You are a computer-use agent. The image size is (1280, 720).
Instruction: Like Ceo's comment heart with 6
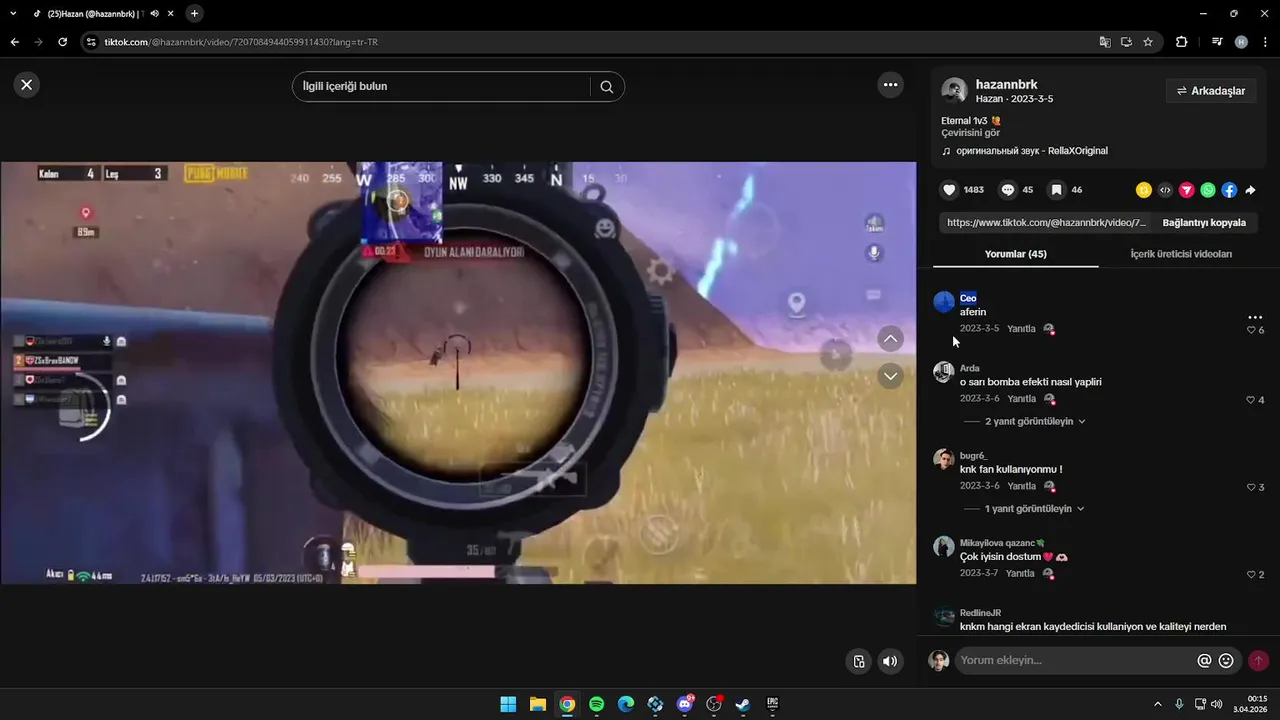tap(1251, 330)
